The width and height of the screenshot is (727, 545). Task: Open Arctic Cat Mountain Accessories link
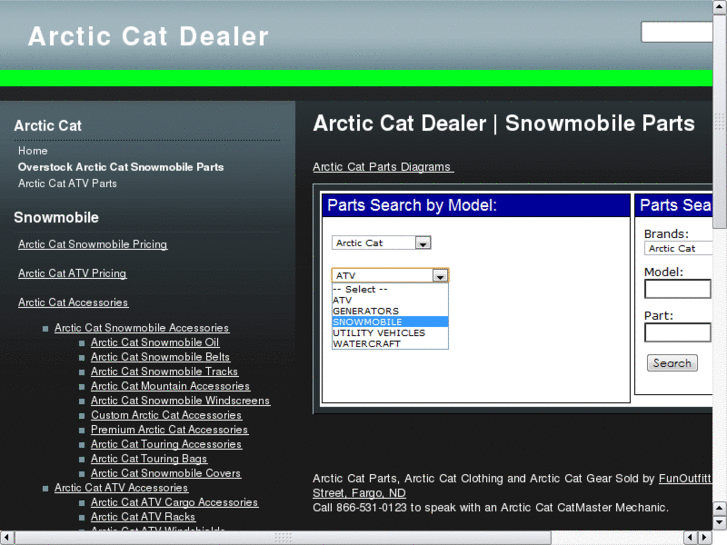tap(170, 386)
